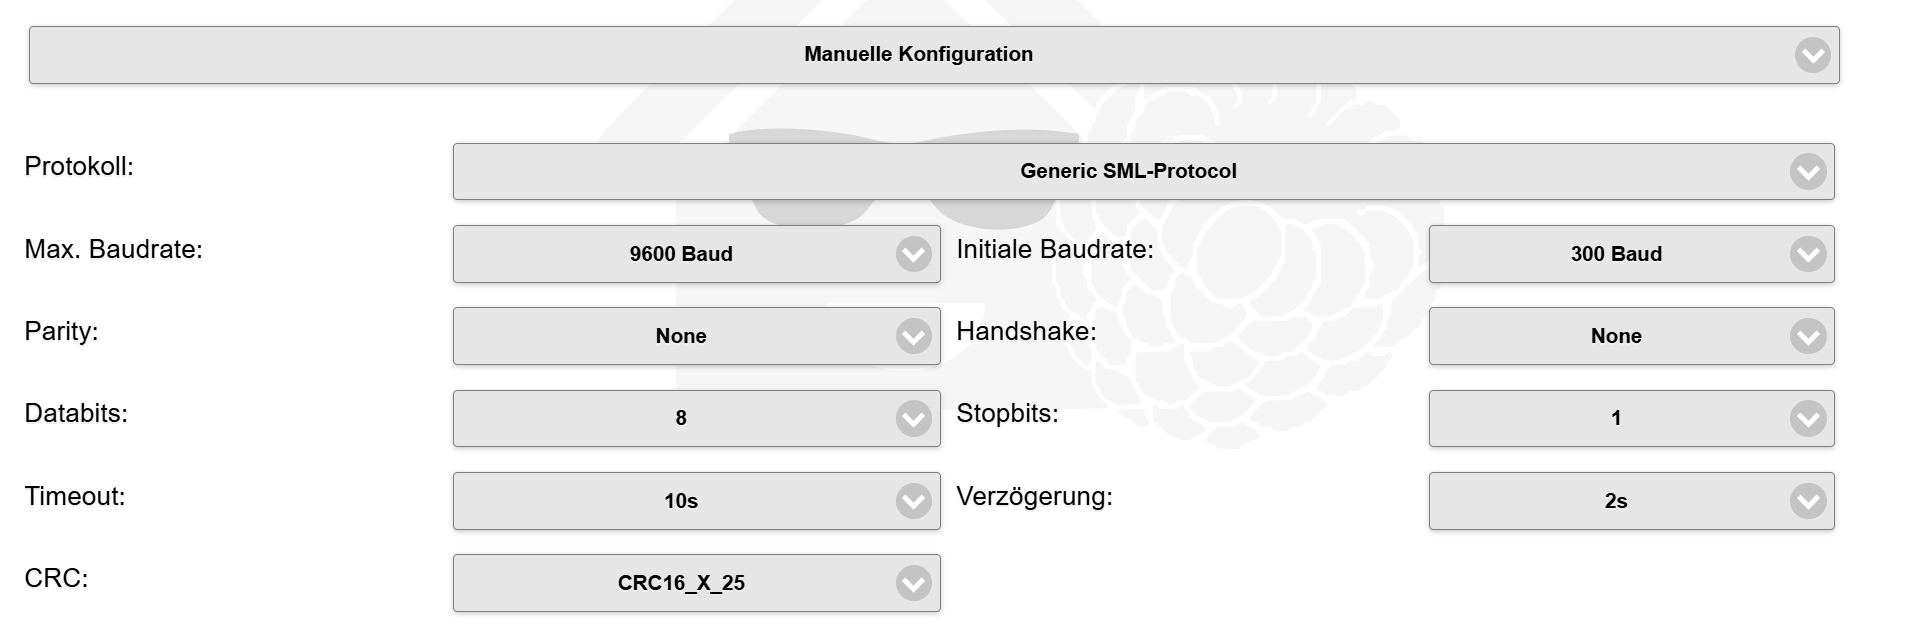Click the chevron on the Handshake None field

1806,336
